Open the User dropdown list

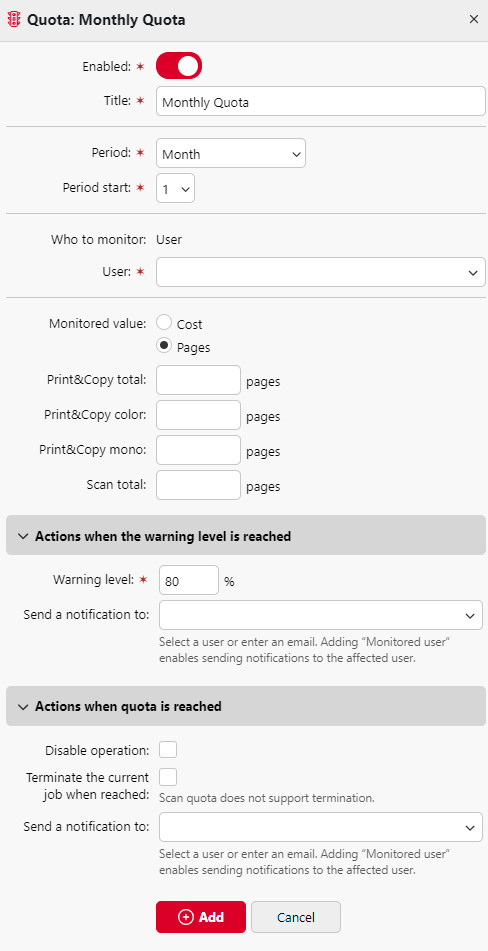point(321,272)
